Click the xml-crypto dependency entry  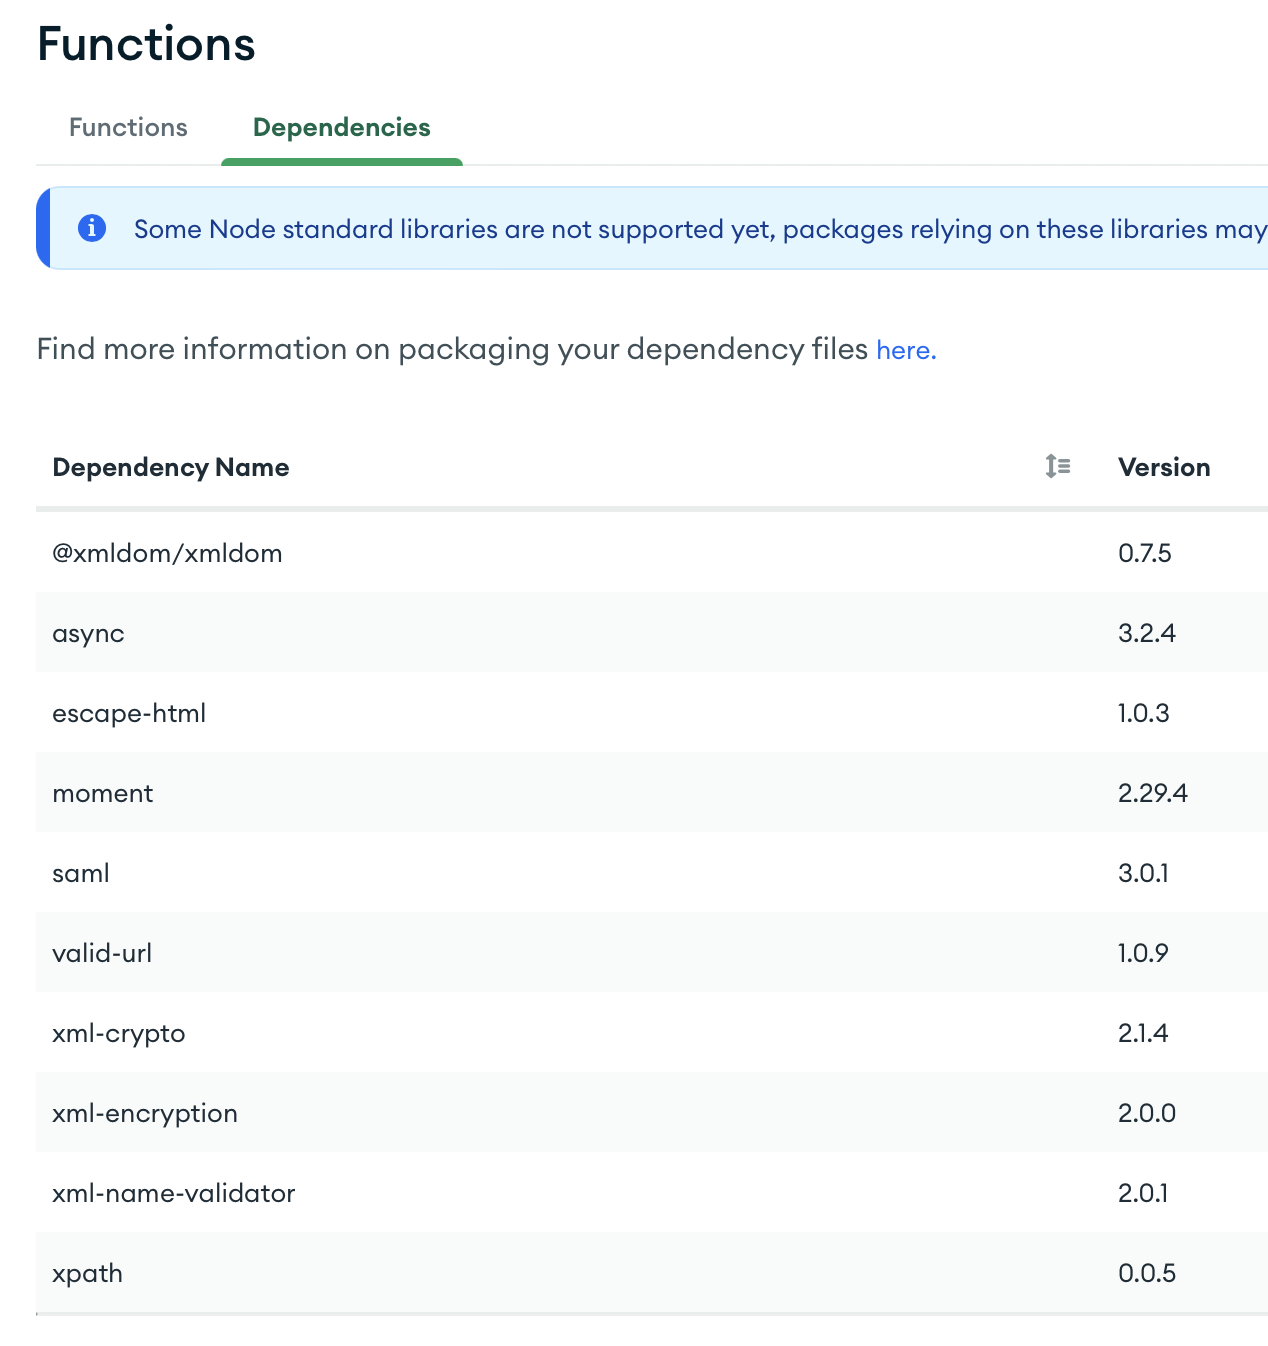(x=119, y=1033)
